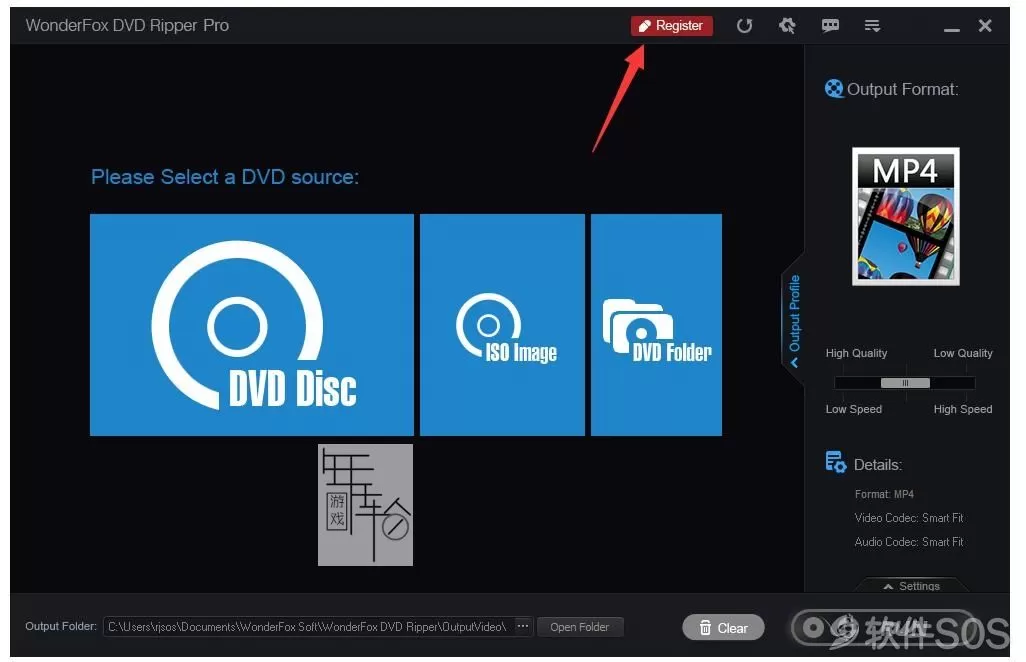Click 'Please Select a DVD source:' heading
Image resolution: width=1026 pixels, height=662 pixels.
pos(225,177)
